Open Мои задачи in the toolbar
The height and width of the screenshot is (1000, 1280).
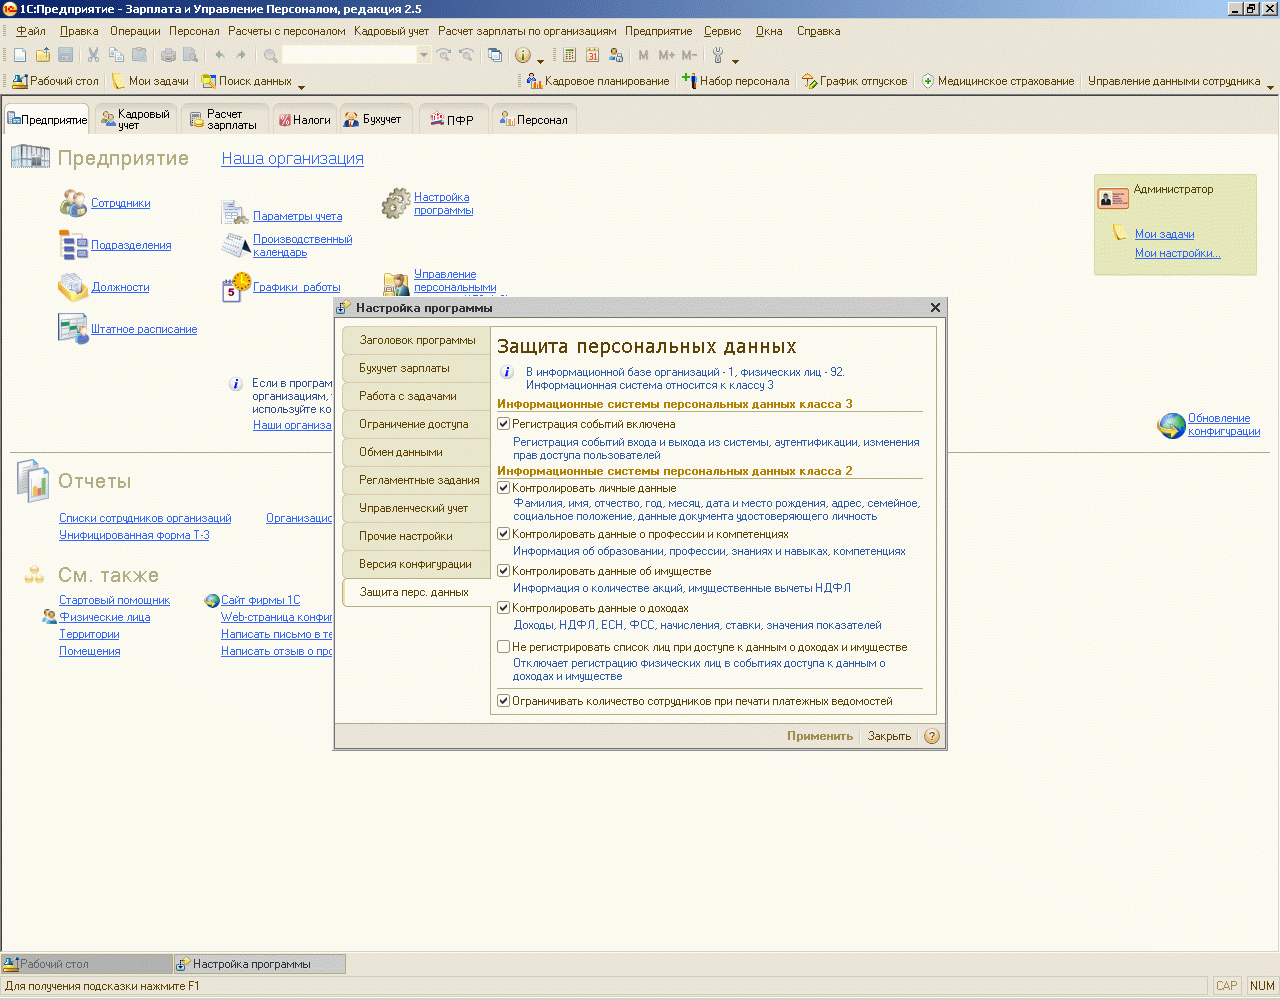[x=150, y=81]
